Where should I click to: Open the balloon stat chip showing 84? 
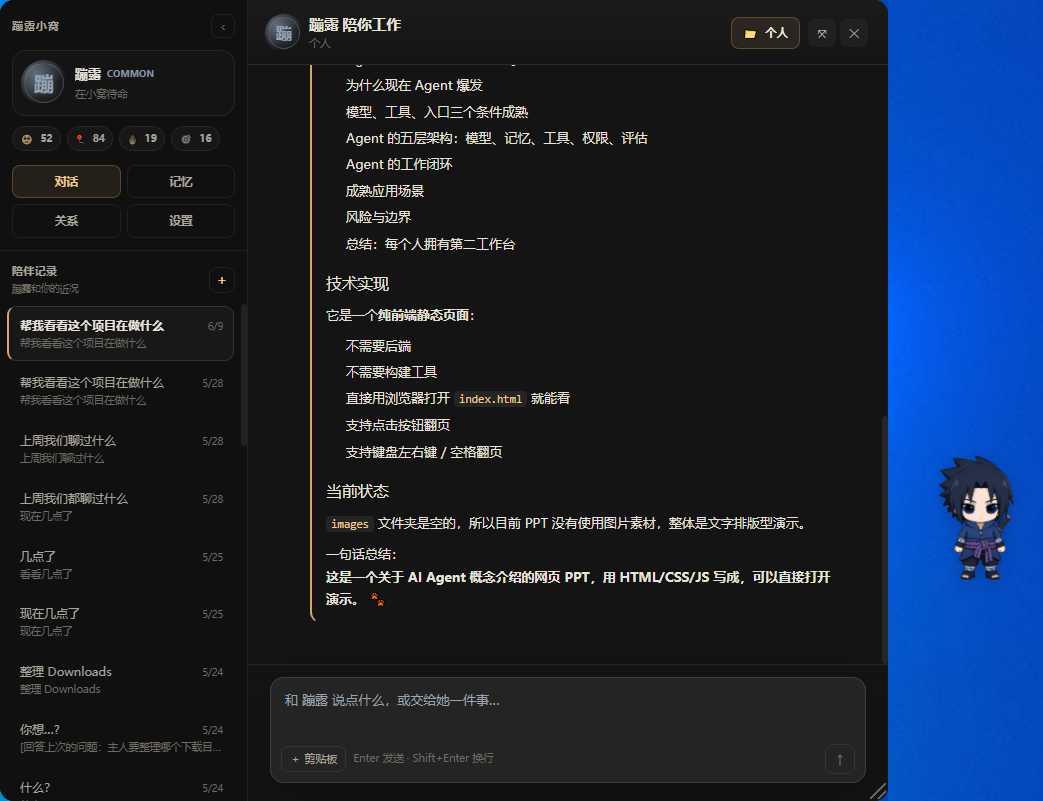(x=90, y=138)
